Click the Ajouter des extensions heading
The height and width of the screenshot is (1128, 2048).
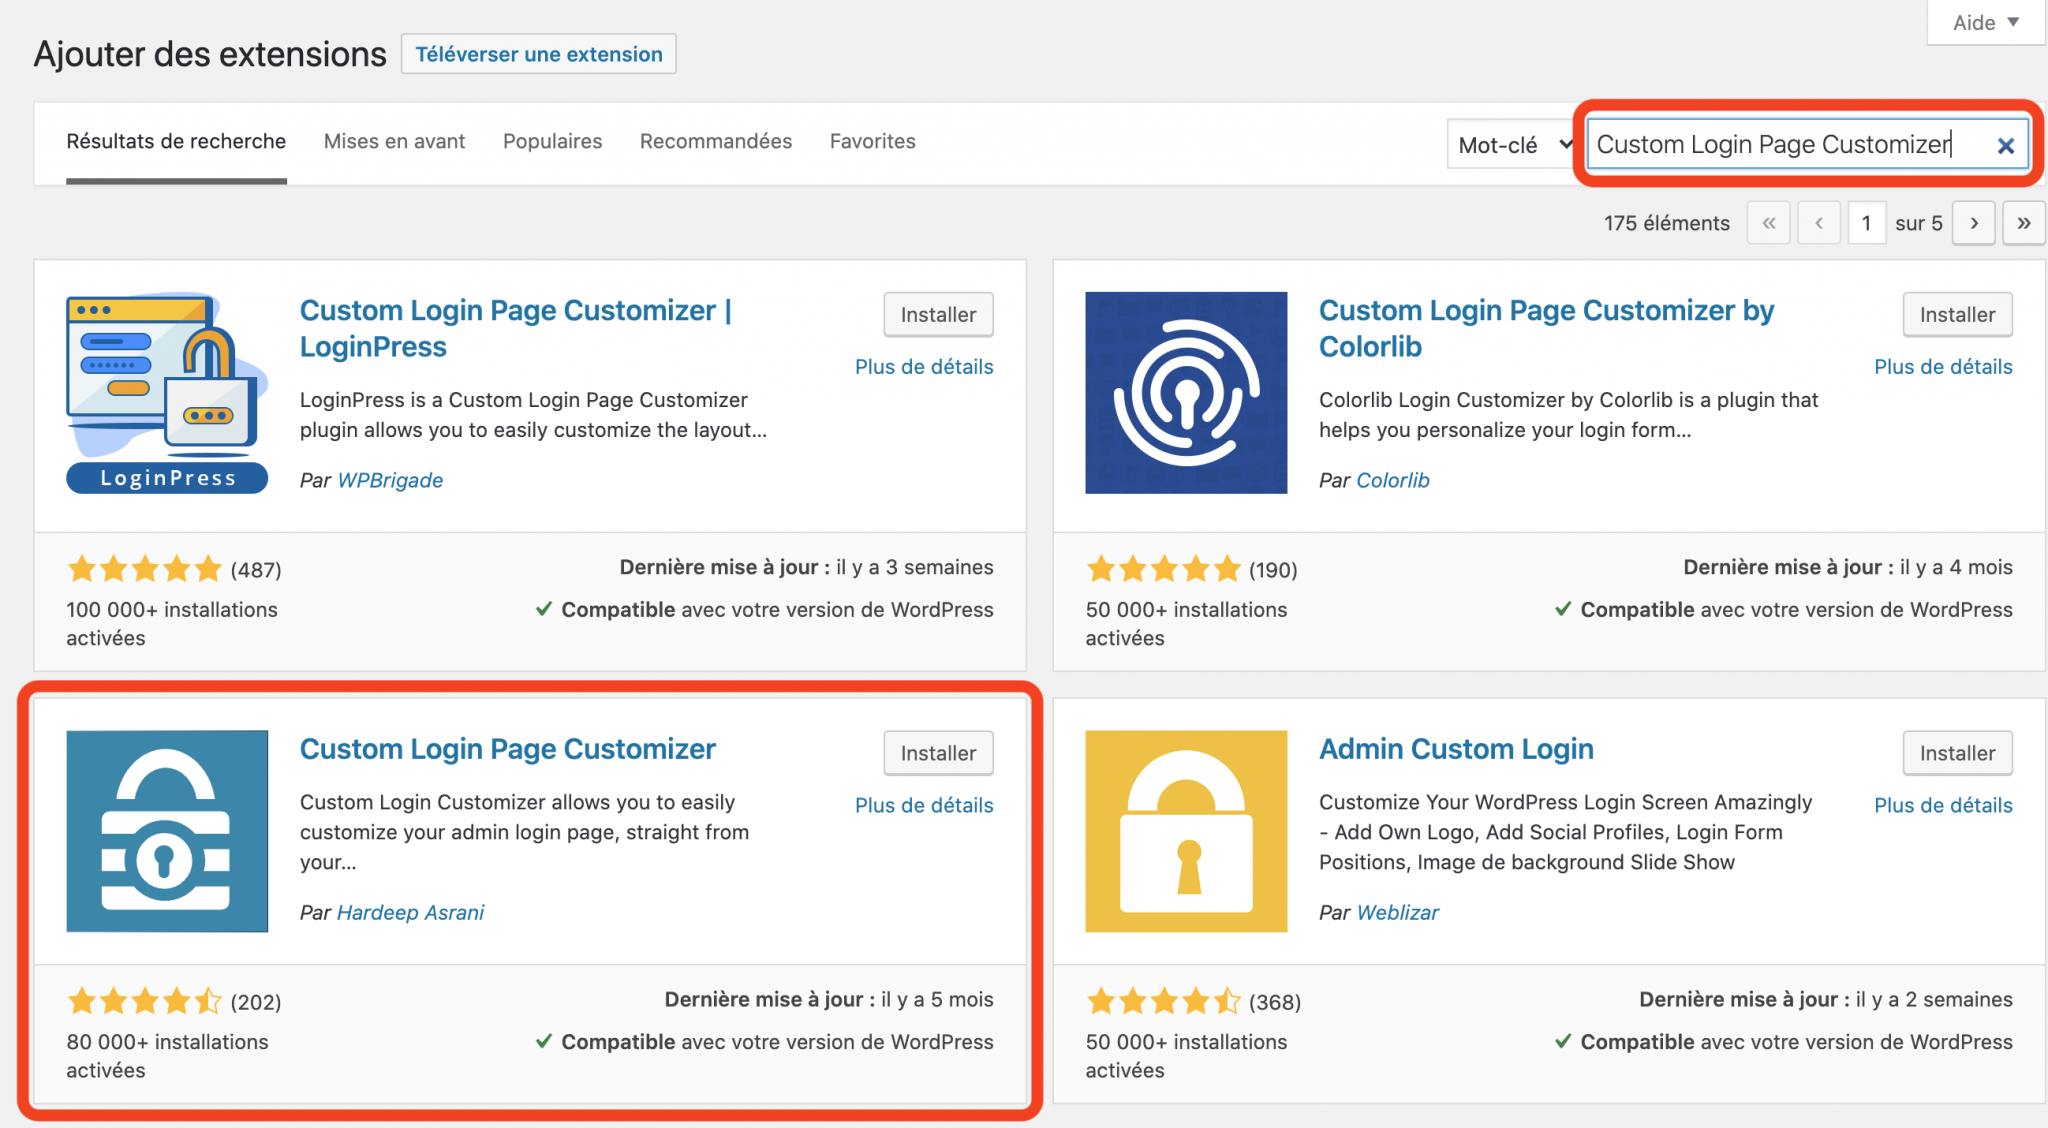click(210, 54)
